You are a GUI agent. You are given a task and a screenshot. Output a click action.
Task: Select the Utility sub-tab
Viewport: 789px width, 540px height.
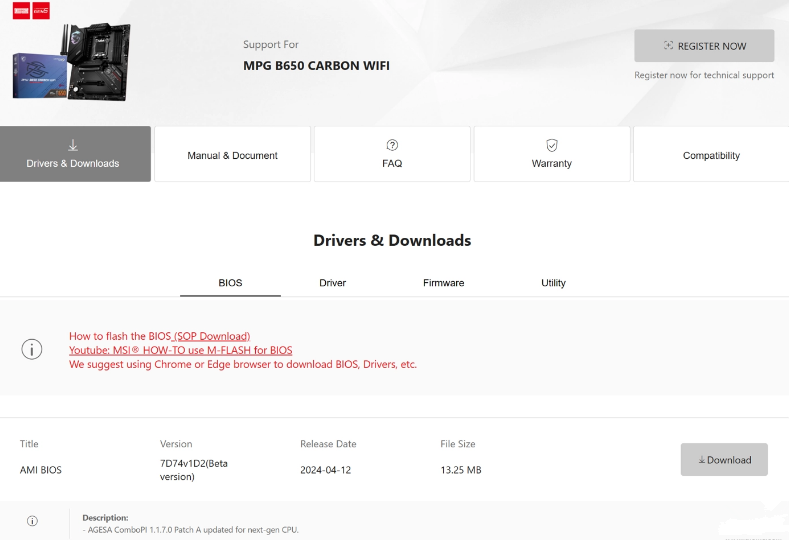pos(554,283)
